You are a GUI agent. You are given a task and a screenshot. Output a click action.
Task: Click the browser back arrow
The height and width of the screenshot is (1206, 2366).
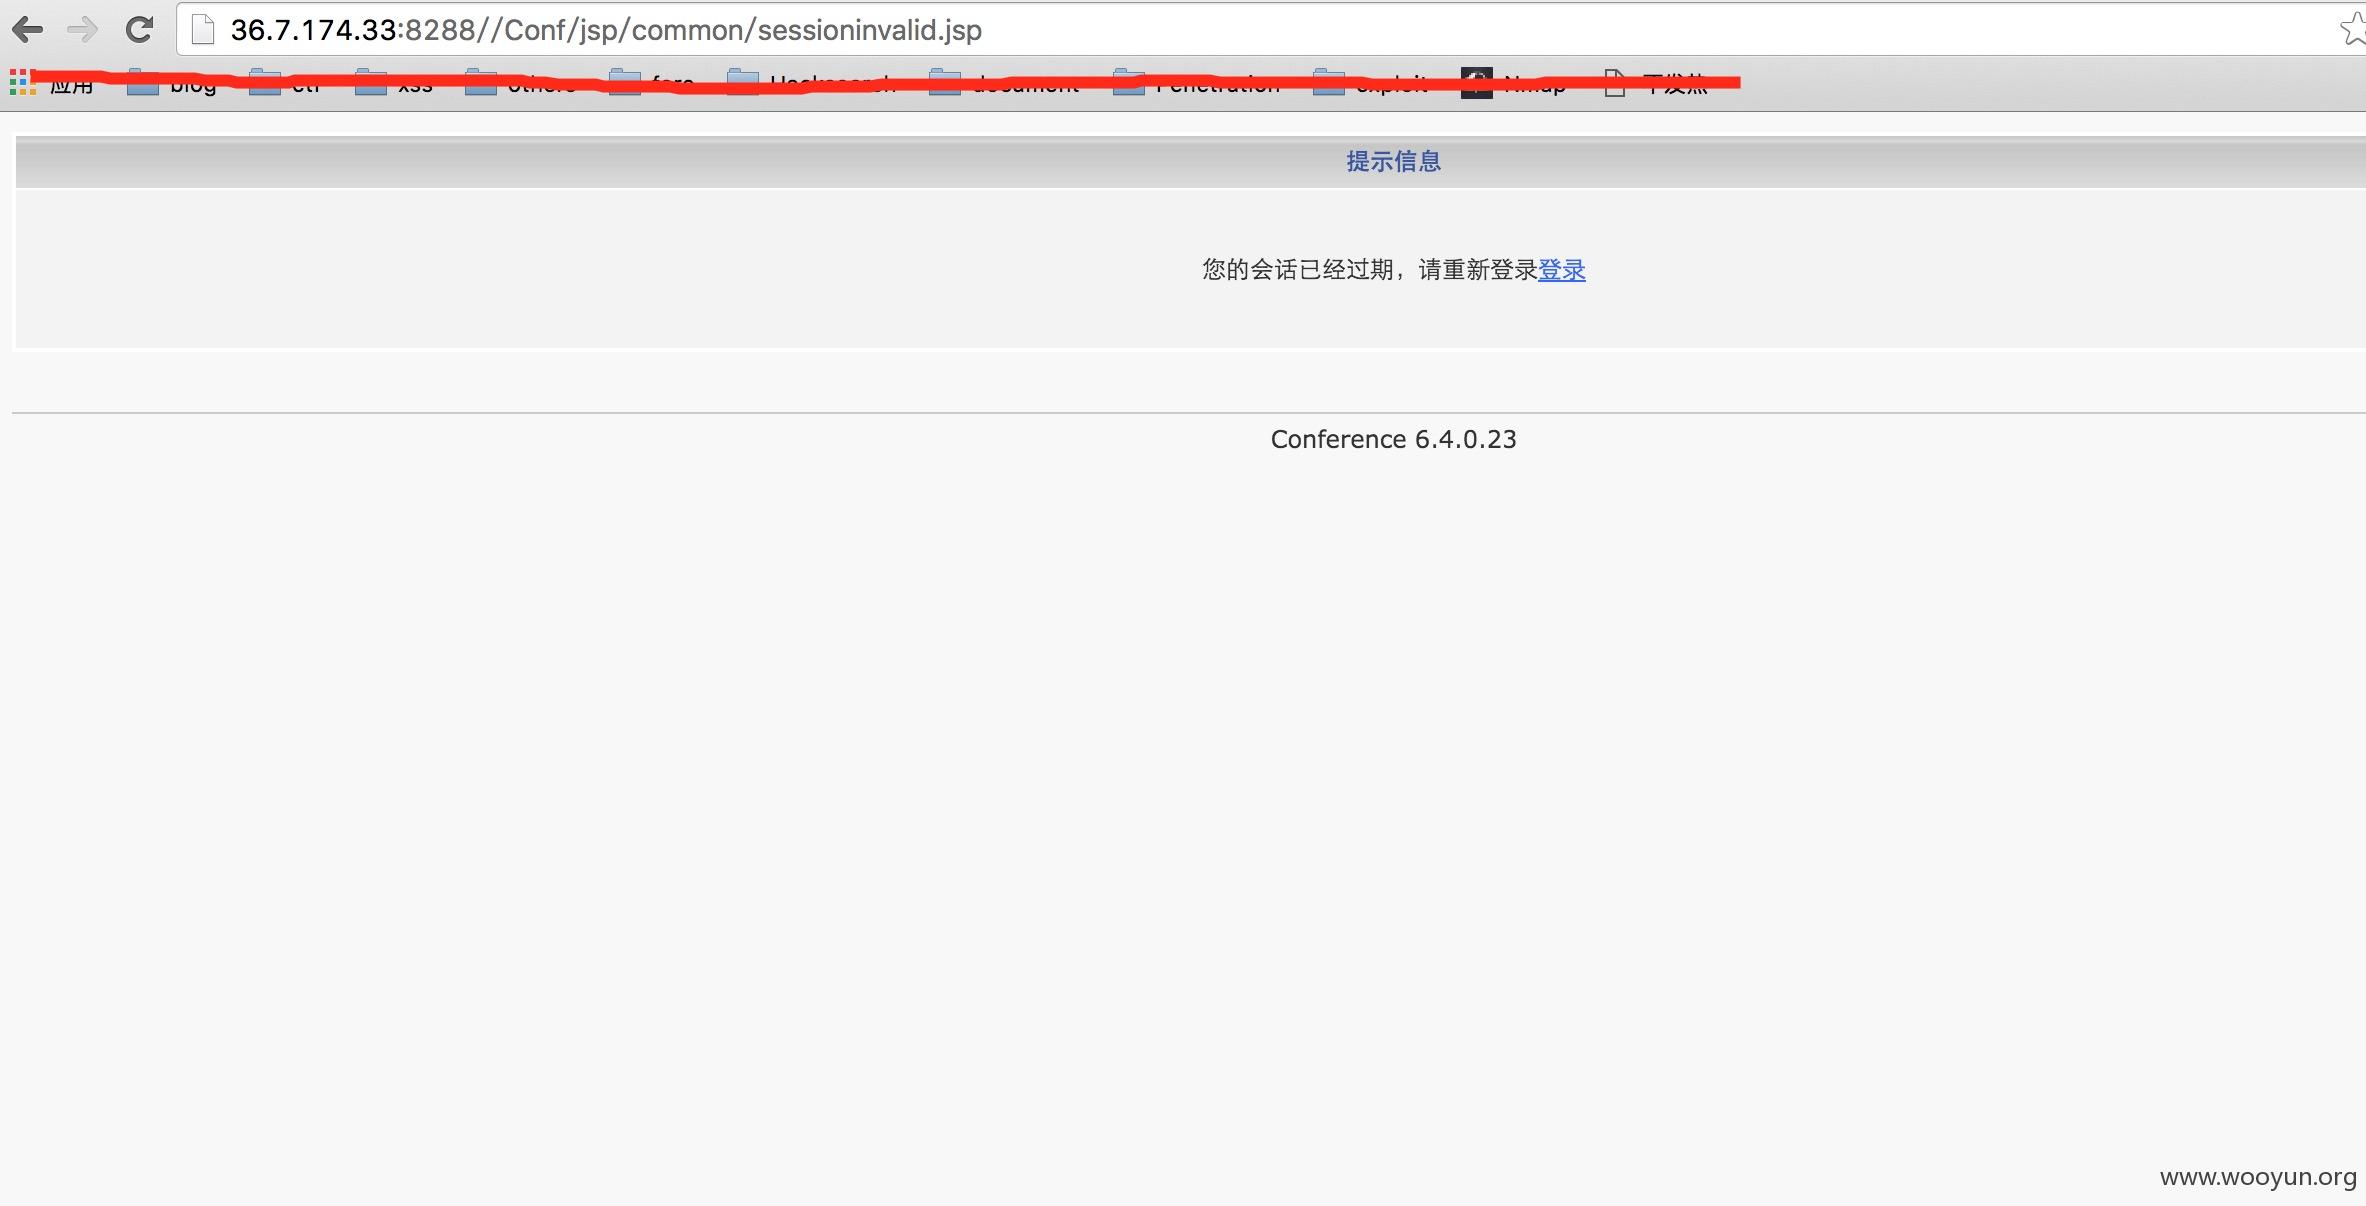pyautogui.click(x=28, y=30)
